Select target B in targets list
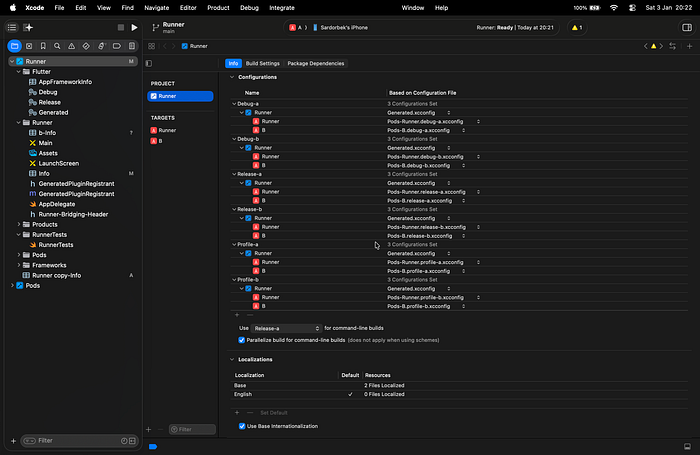700x455 pixels. tap(180, 141)
